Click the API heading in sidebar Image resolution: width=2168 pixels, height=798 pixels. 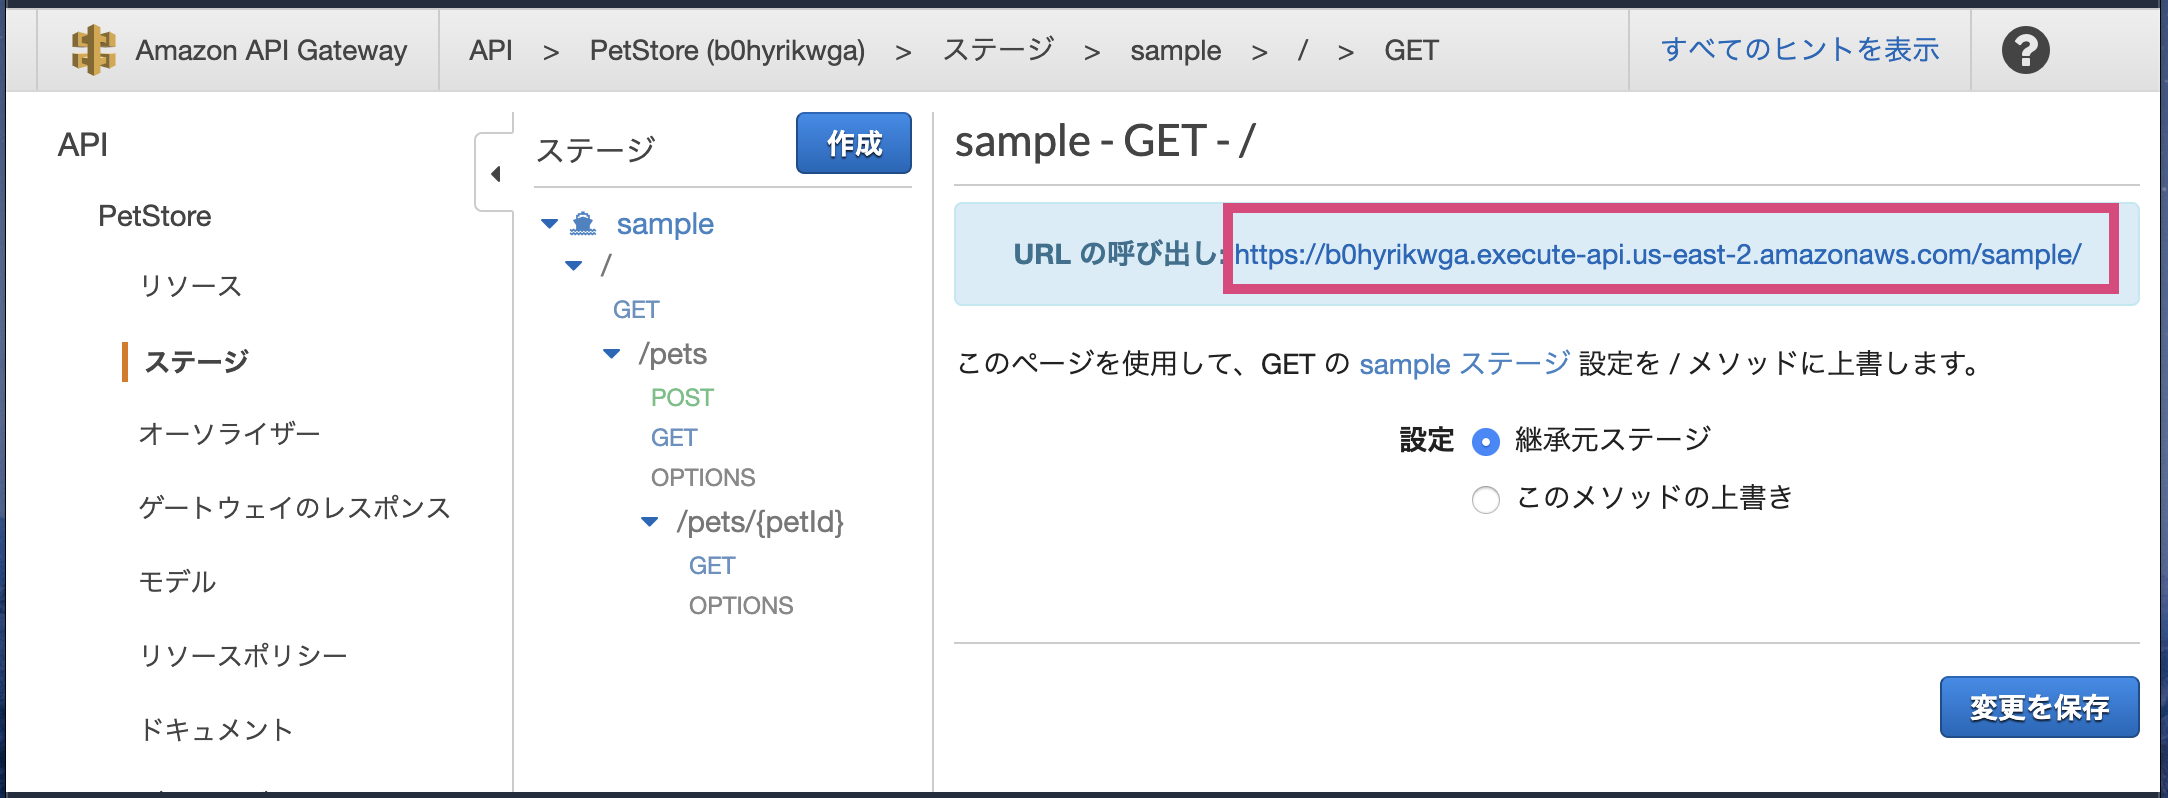pyautogui.click(x=83, y=145)
